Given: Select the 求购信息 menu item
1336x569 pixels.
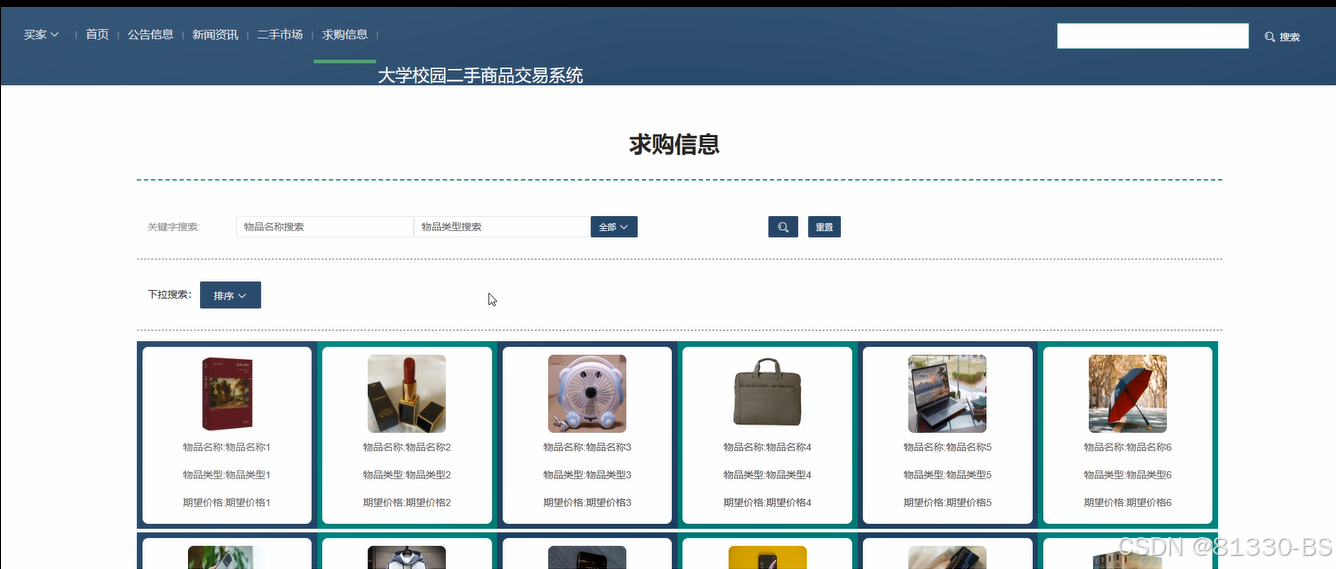Looking at the screenshot, I should coord(345,34).
